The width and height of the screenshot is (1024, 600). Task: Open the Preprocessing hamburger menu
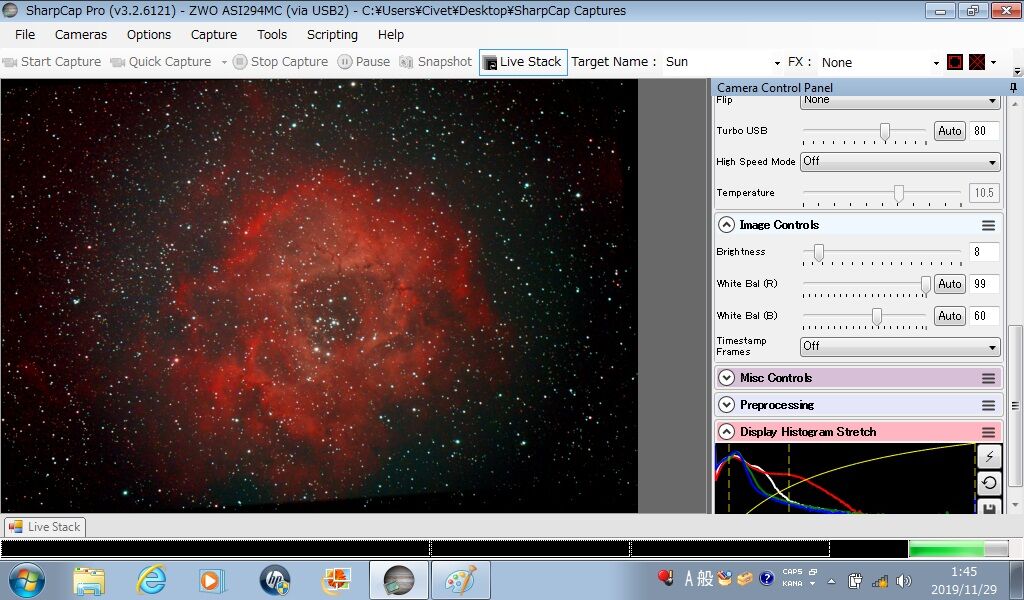pyautogui.click(x=988, y=405)
